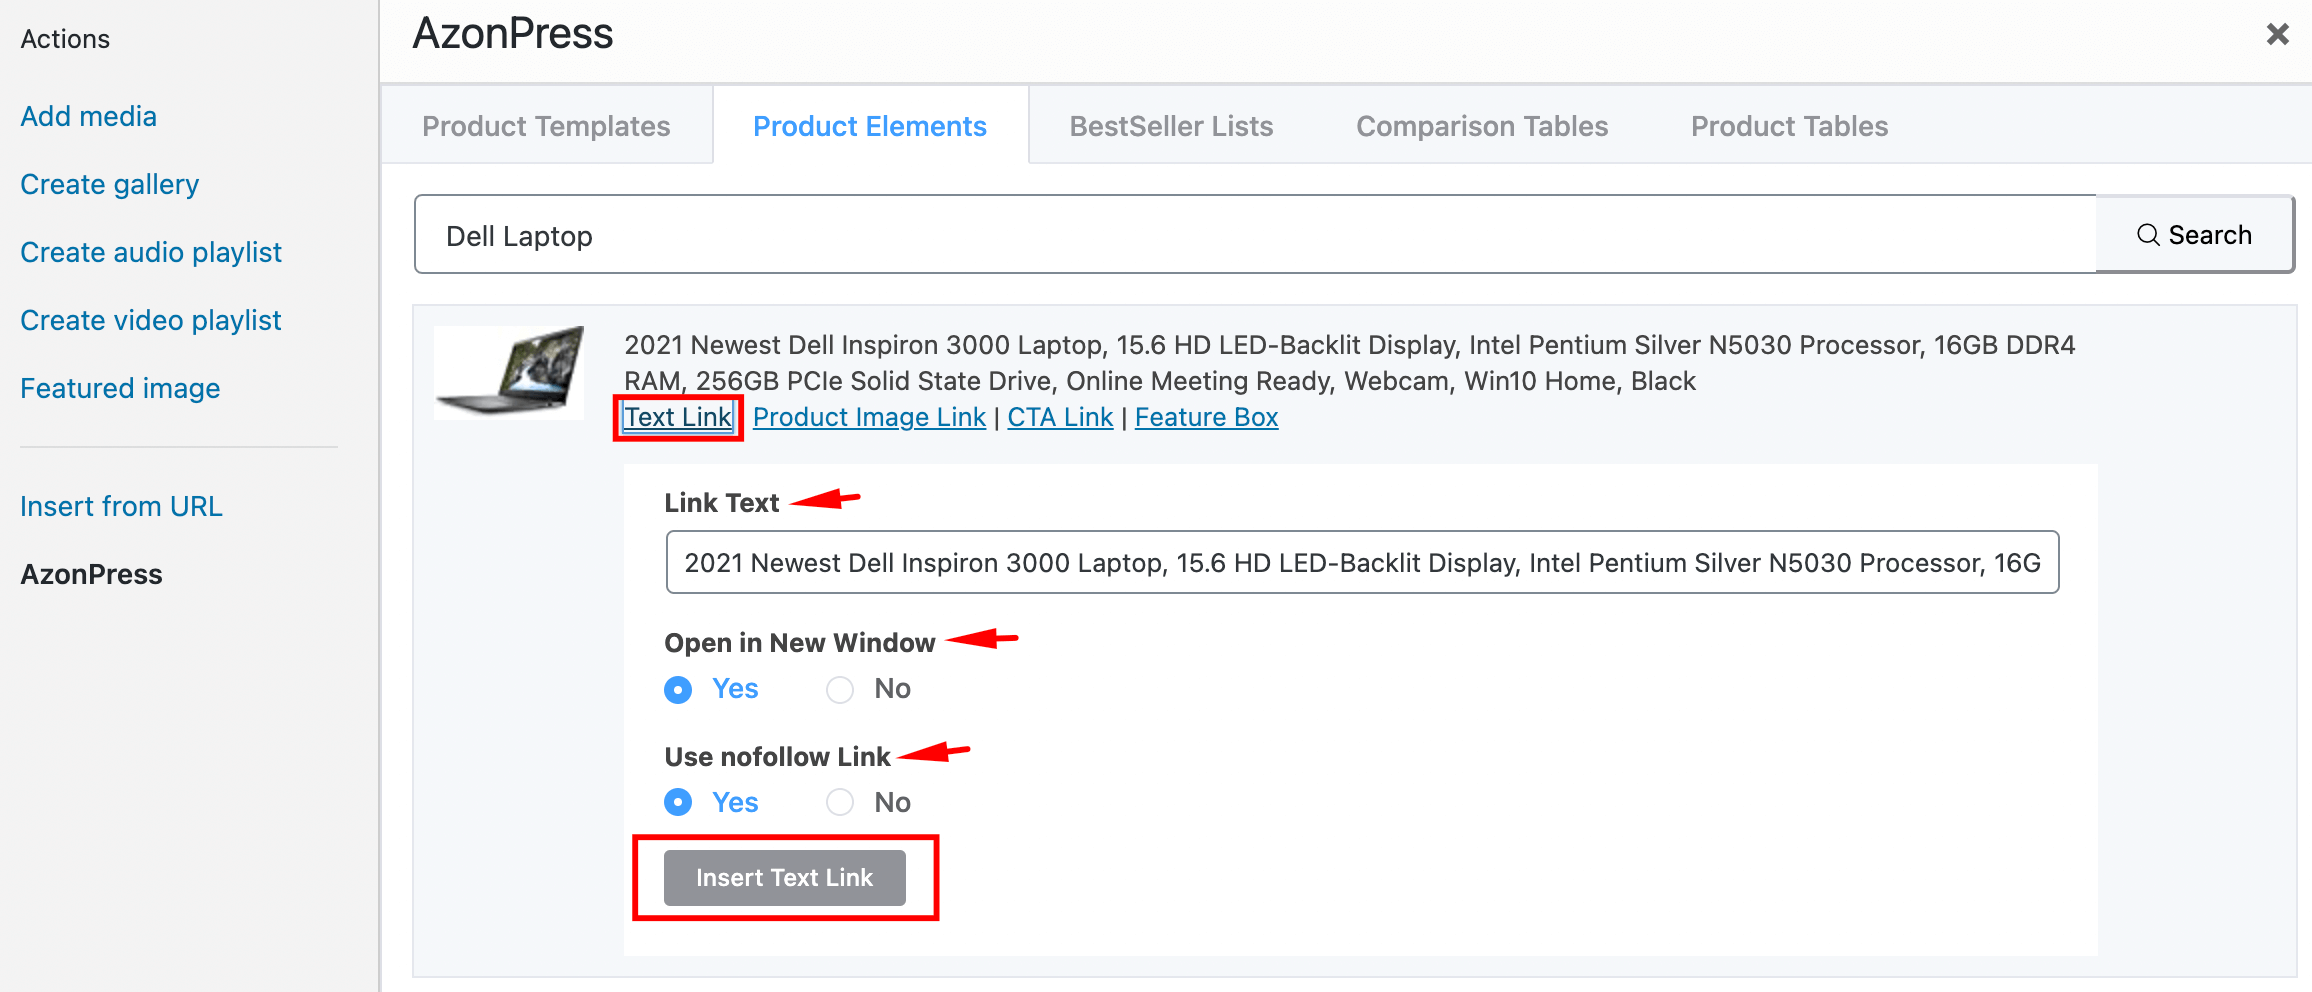Image resolution: width=2312 pixels, height=992 pixels.
Task: Click the Link Text input field
Action: coord(1362,562)
